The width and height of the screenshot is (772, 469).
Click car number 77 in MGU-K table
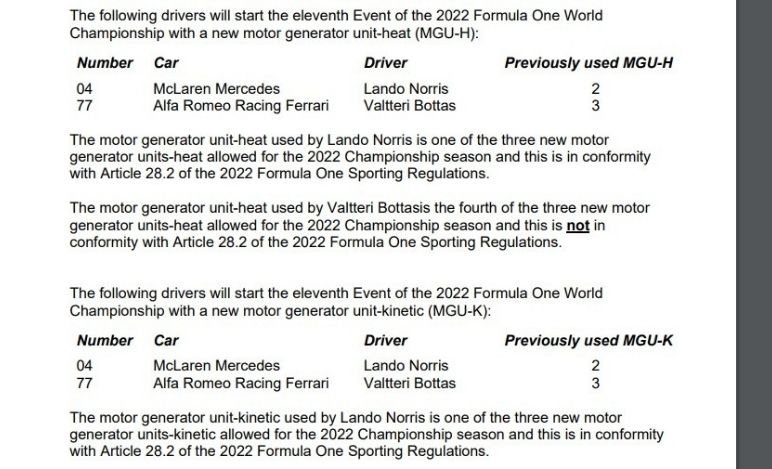85,383
